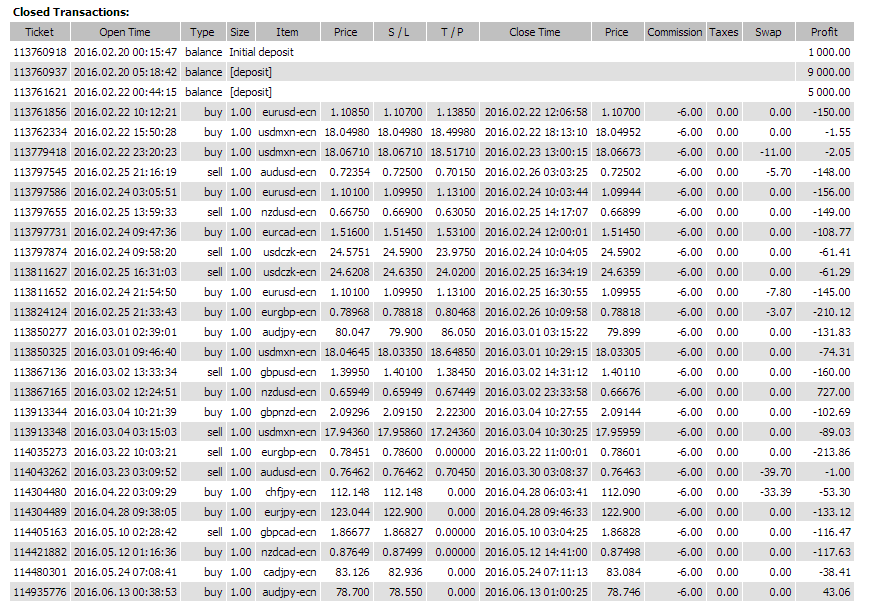
Task: Click the audusd-ecn item in ticket 113797545 row
Action: tap(288, 172)
